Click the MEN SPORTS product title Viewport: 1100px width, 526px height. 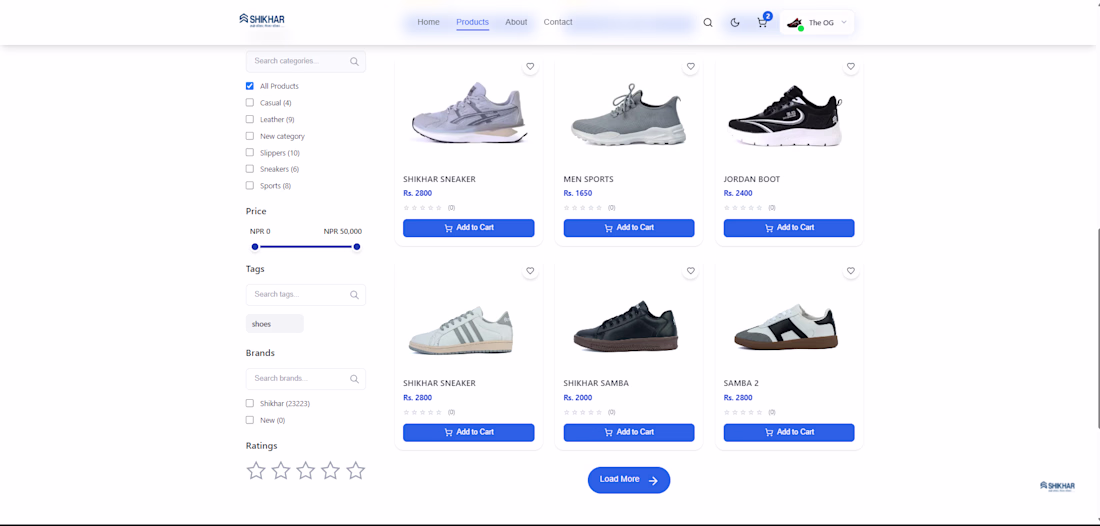pos(589,180)
